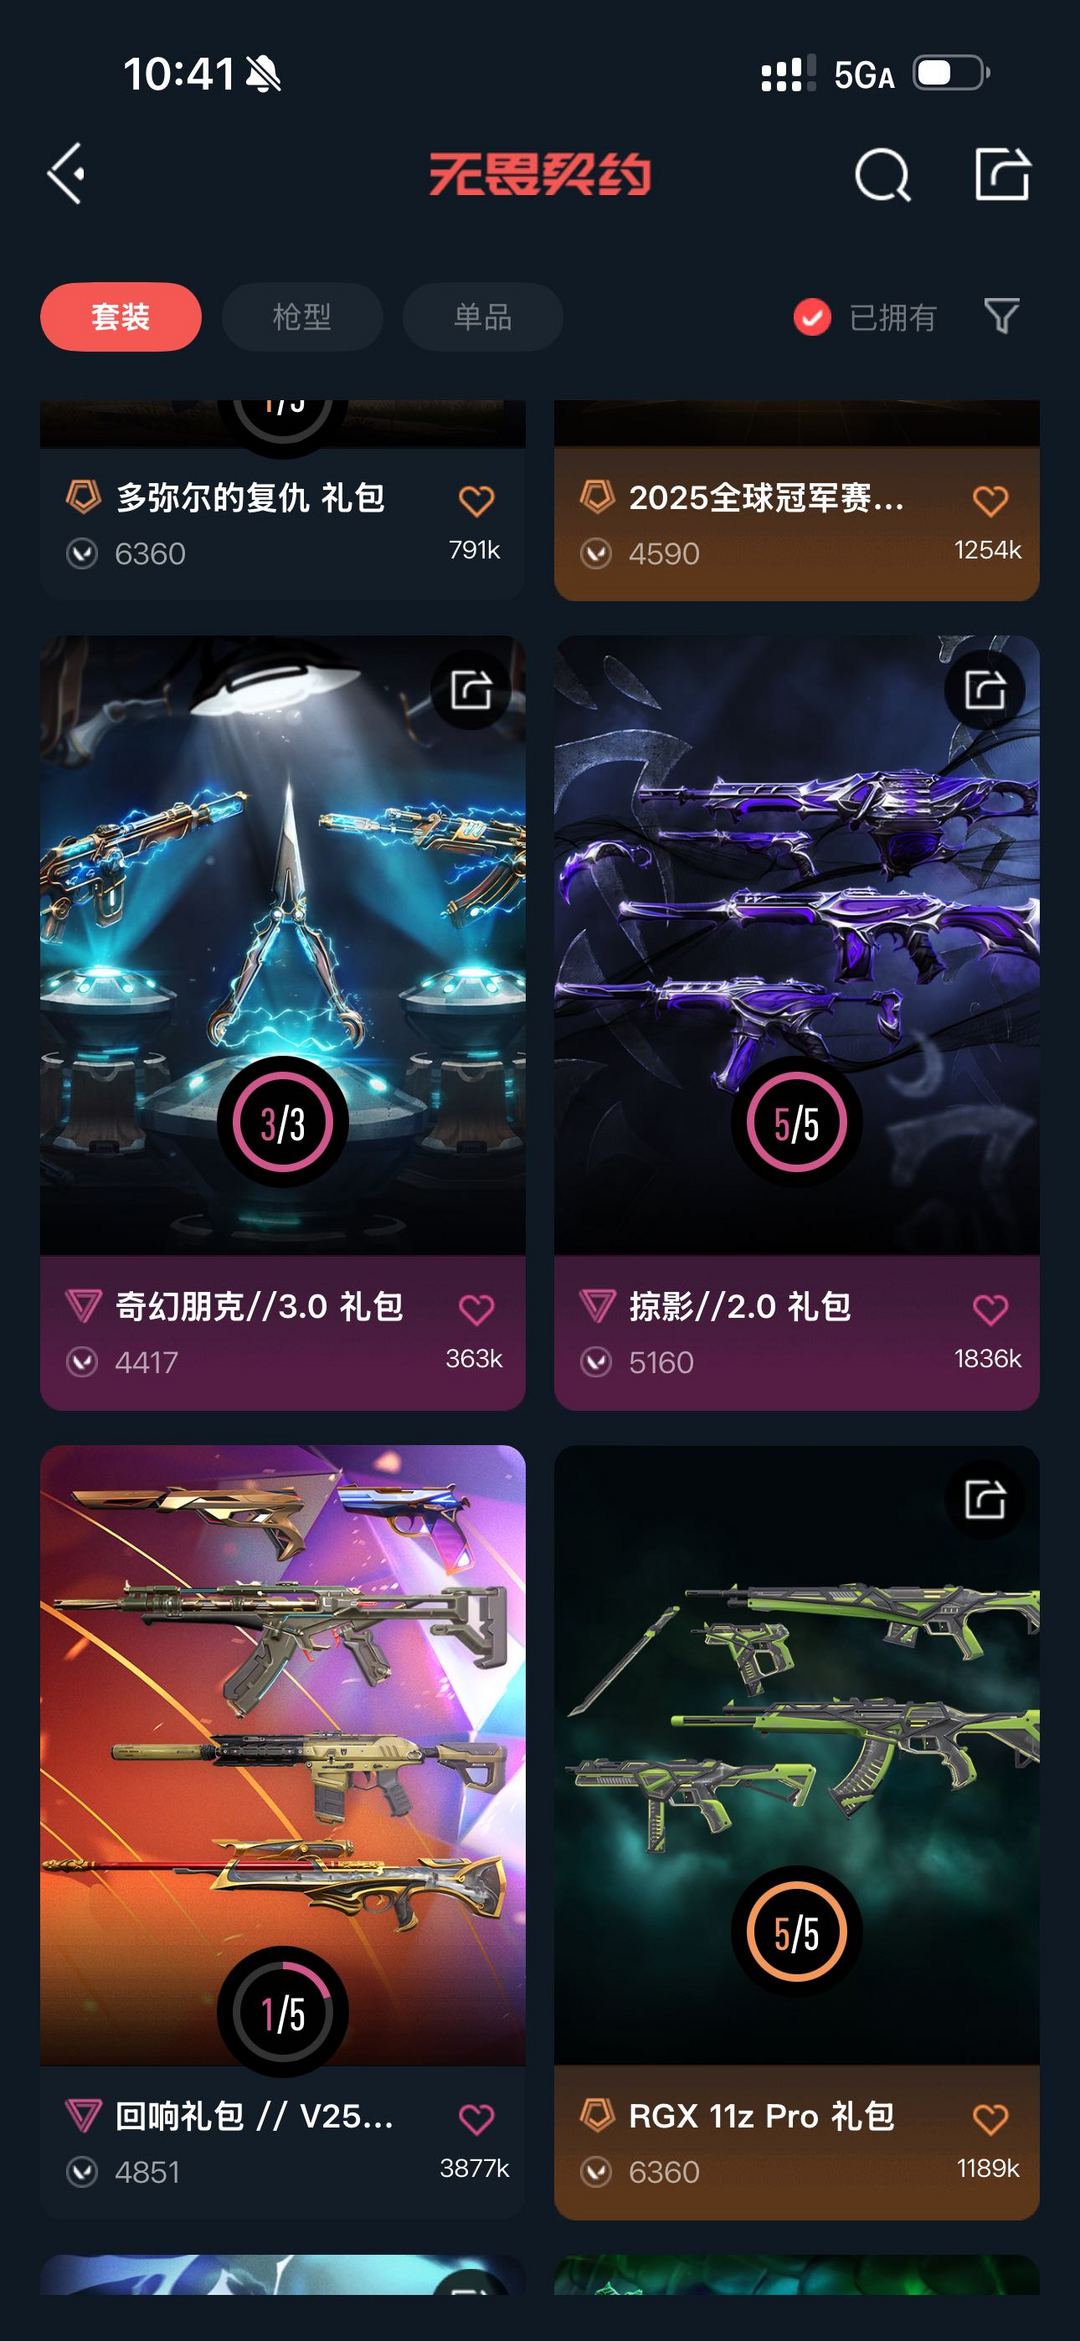Open the search magnifier icon

[x=882, y=175]
